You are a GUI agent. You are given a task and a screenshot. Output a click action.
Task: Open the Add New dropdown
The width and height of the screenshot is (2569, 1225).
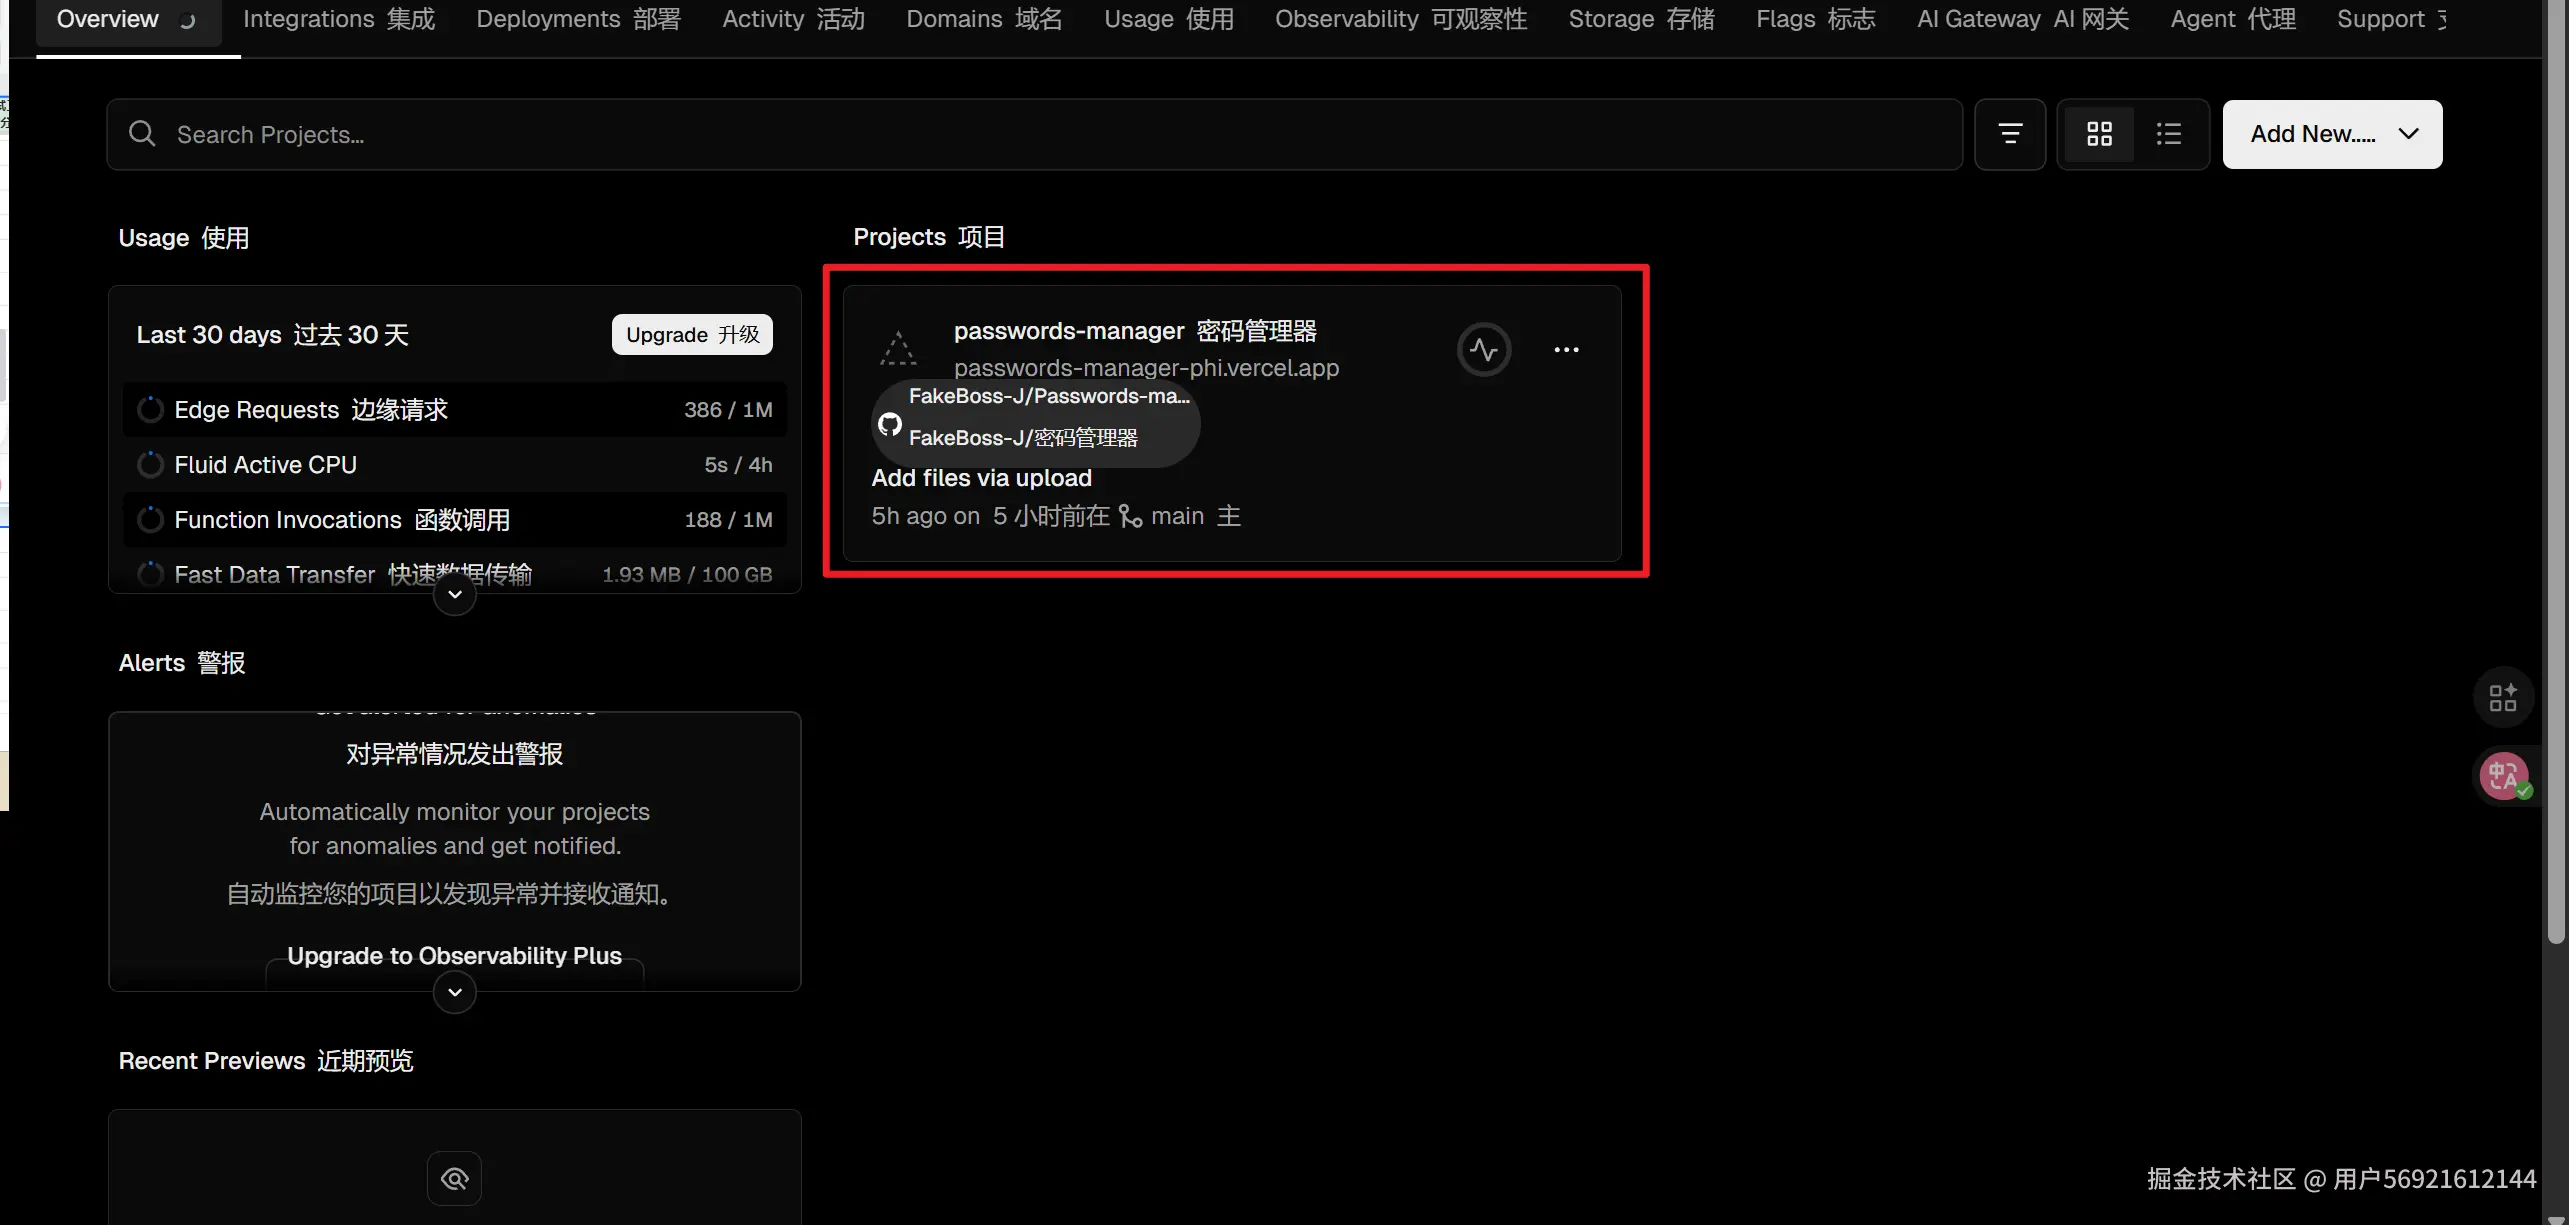[x=2331, y=134]
